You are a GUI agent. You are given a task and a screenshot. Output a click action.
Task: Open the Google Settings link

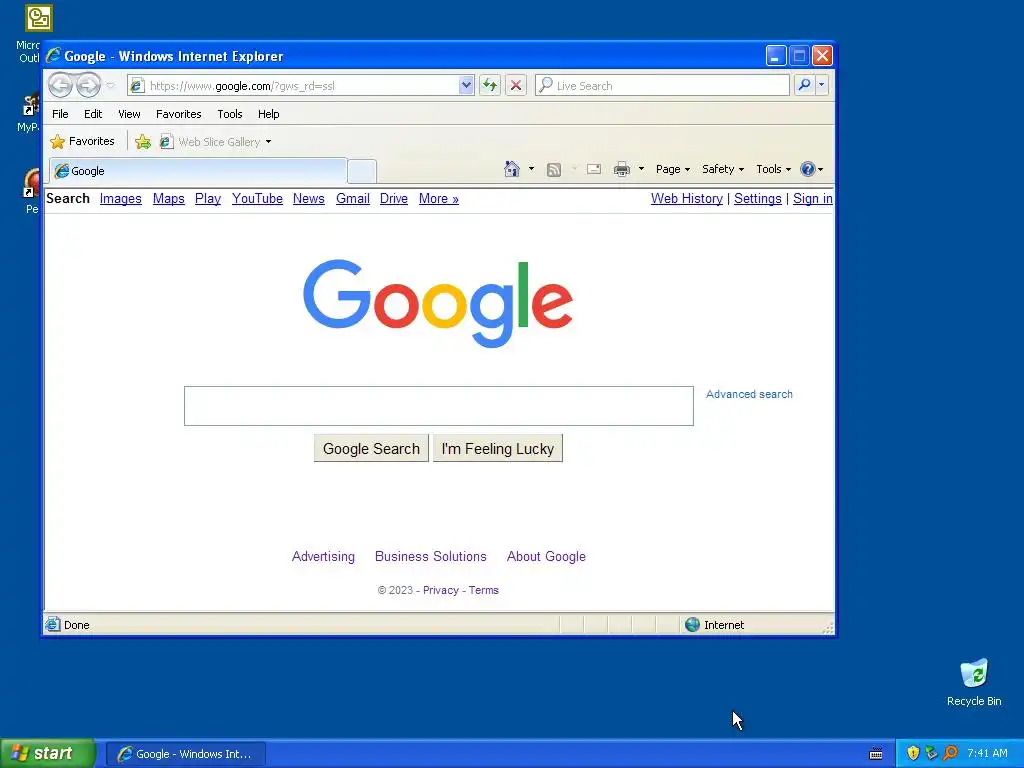coord(758,199)
